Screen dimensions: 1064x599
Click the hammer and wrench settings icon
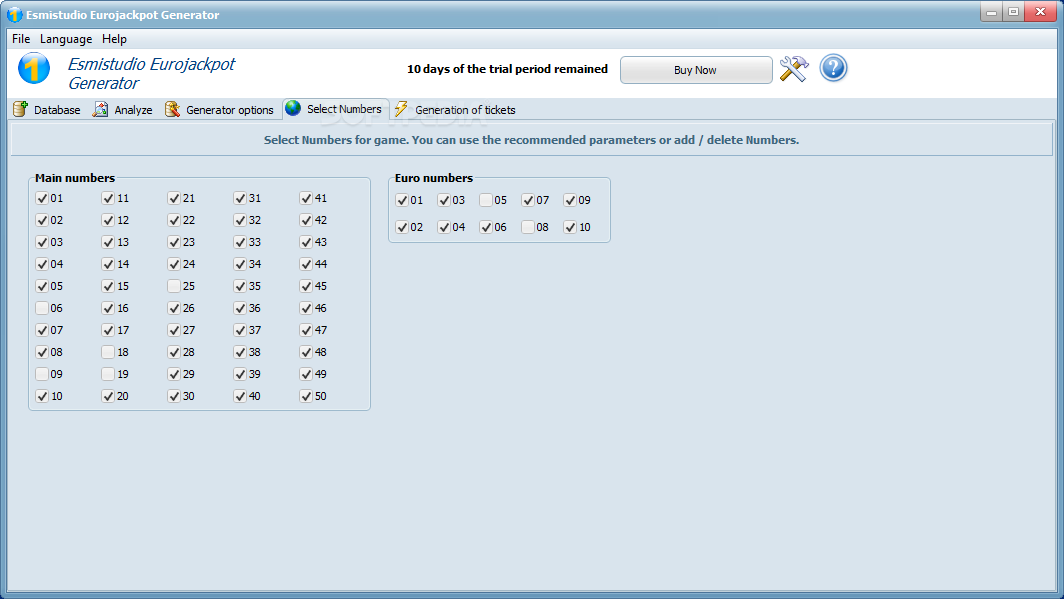pyautogui.click(x=793, y=69)
